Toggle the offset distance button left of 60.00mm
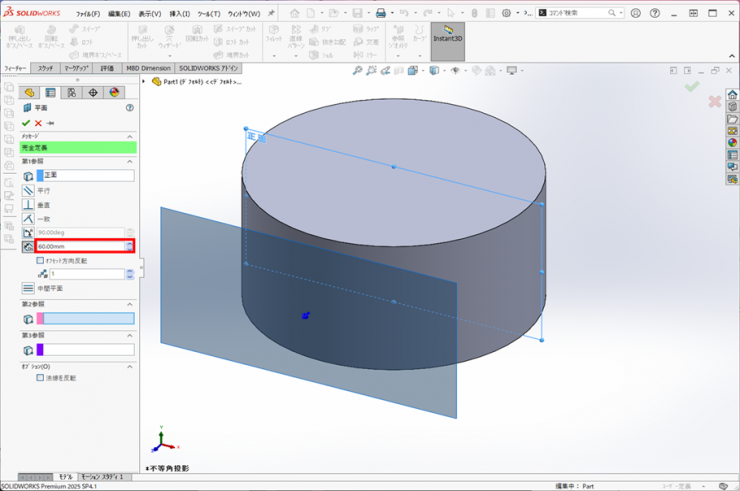 click(28, 246)
